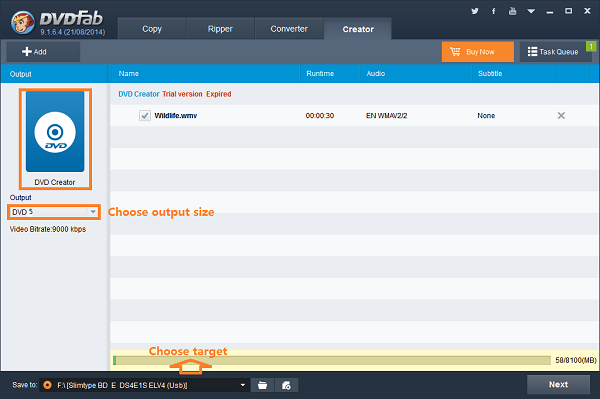Remove Wildlife.wmv with the X icon
This screenshot has width=600, height=399.
click(561, 116)
